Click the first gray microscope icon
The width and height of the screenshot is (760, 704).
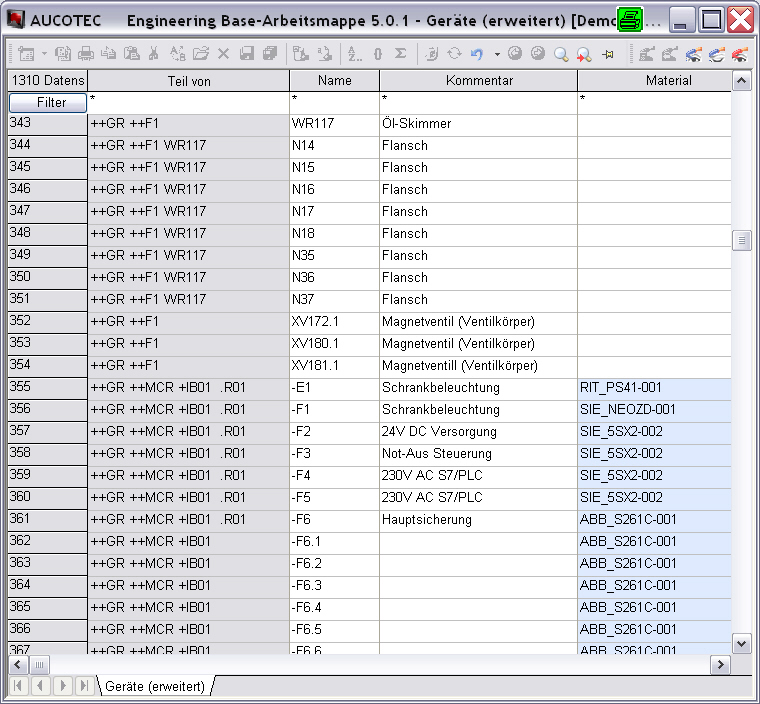pos(646,54)
